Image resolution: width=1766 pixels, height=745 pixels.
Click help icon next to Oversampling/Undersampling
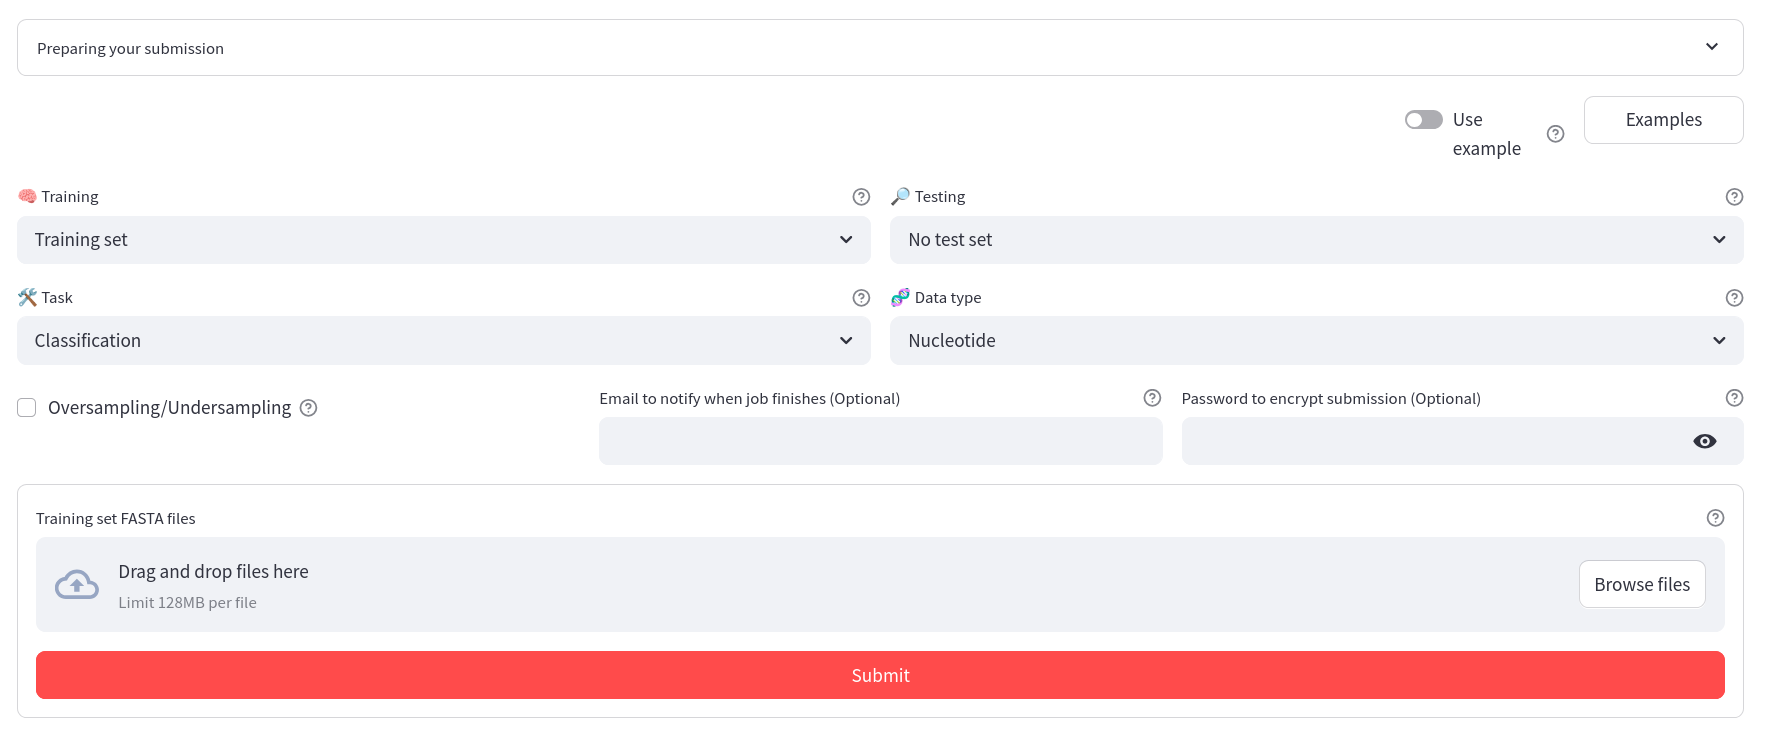coord(309,408)
